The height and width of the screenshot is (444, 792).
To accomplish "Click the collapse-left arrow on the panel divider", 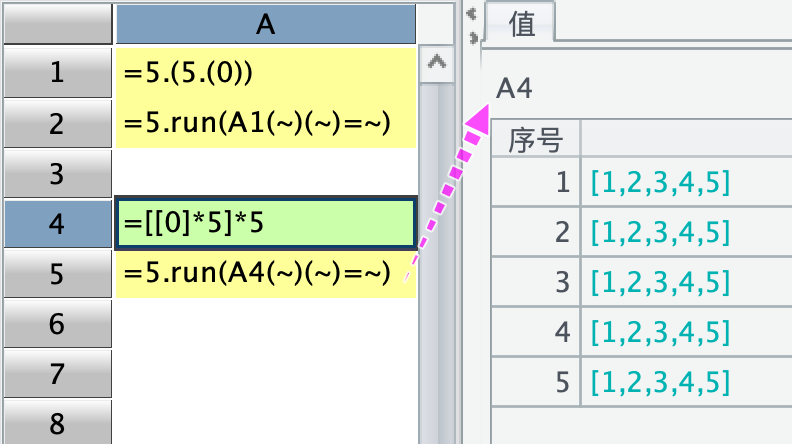I will [472, 14].
